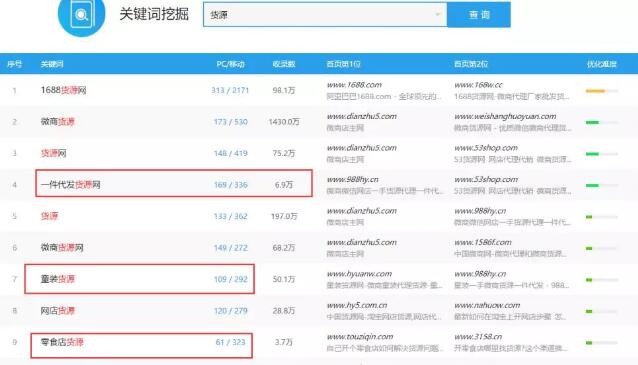Open www.dianzhu5.com in 微商货源 row
Image resolution: width=638 pixels, height=365 pixels.
click(361, 116)
